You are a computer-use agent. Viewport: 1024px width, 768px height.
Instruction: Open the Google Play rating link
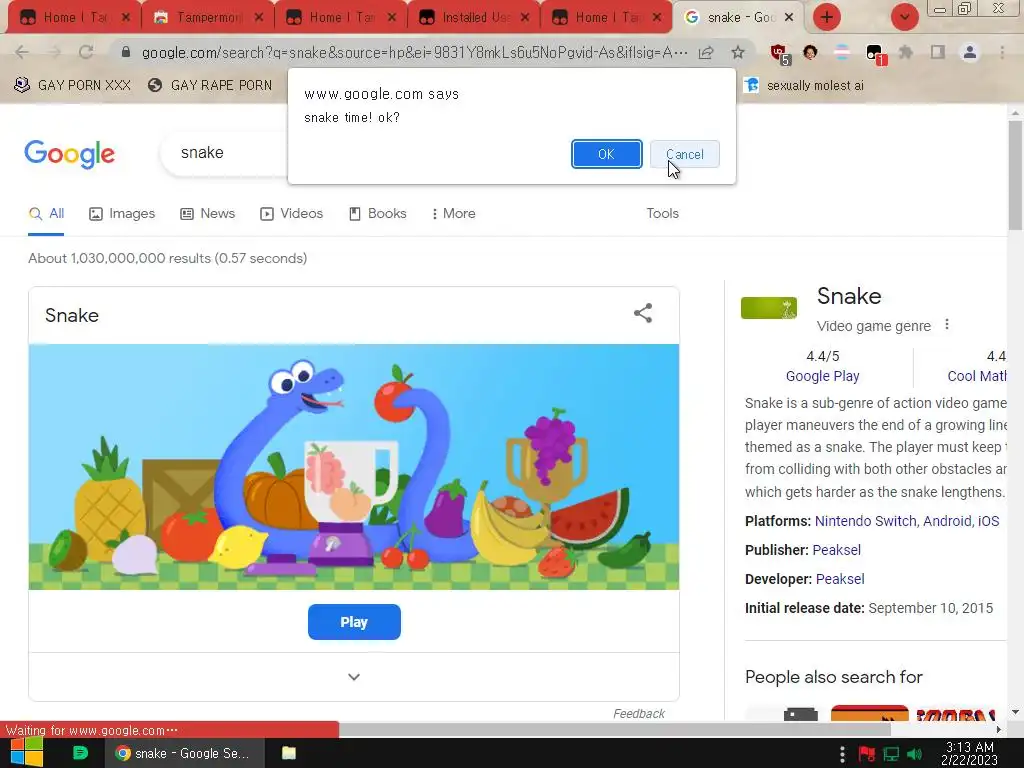pos(822,376)
